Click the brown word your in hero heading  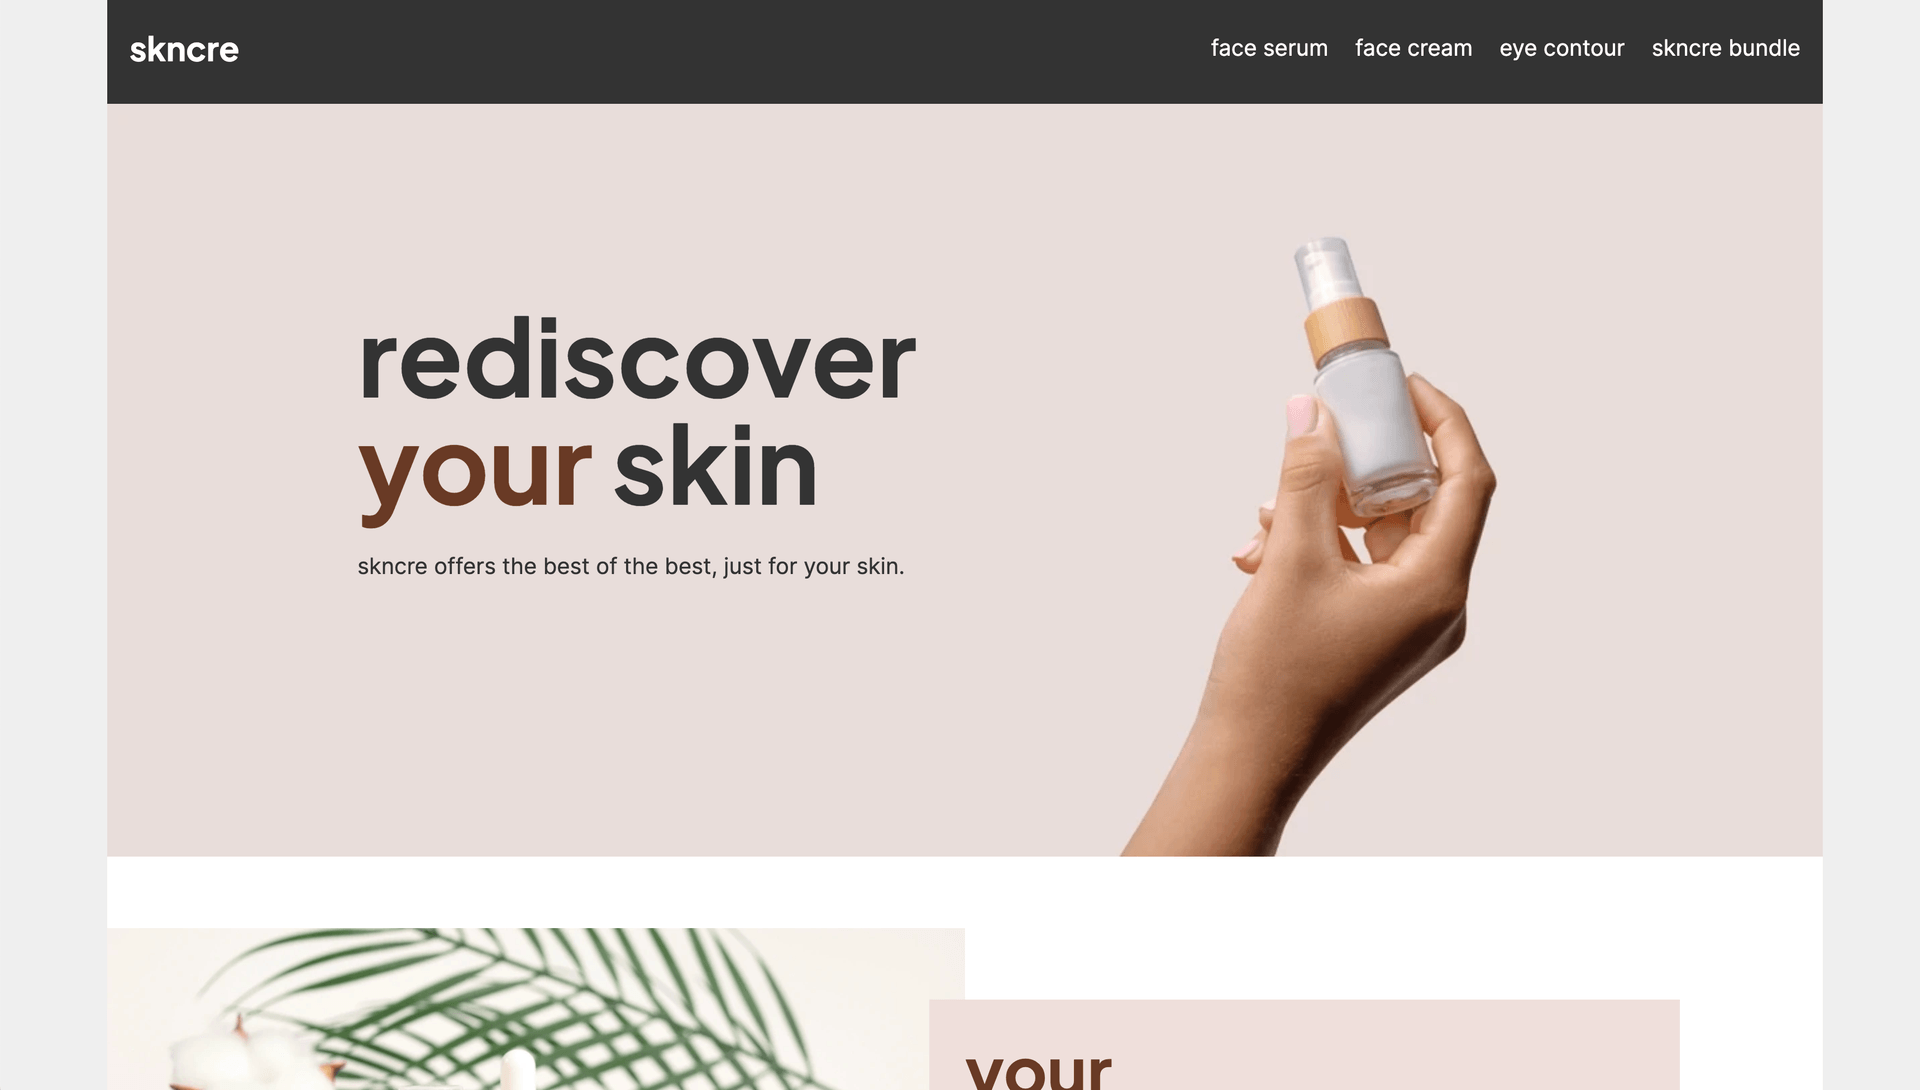coord(475,471)
